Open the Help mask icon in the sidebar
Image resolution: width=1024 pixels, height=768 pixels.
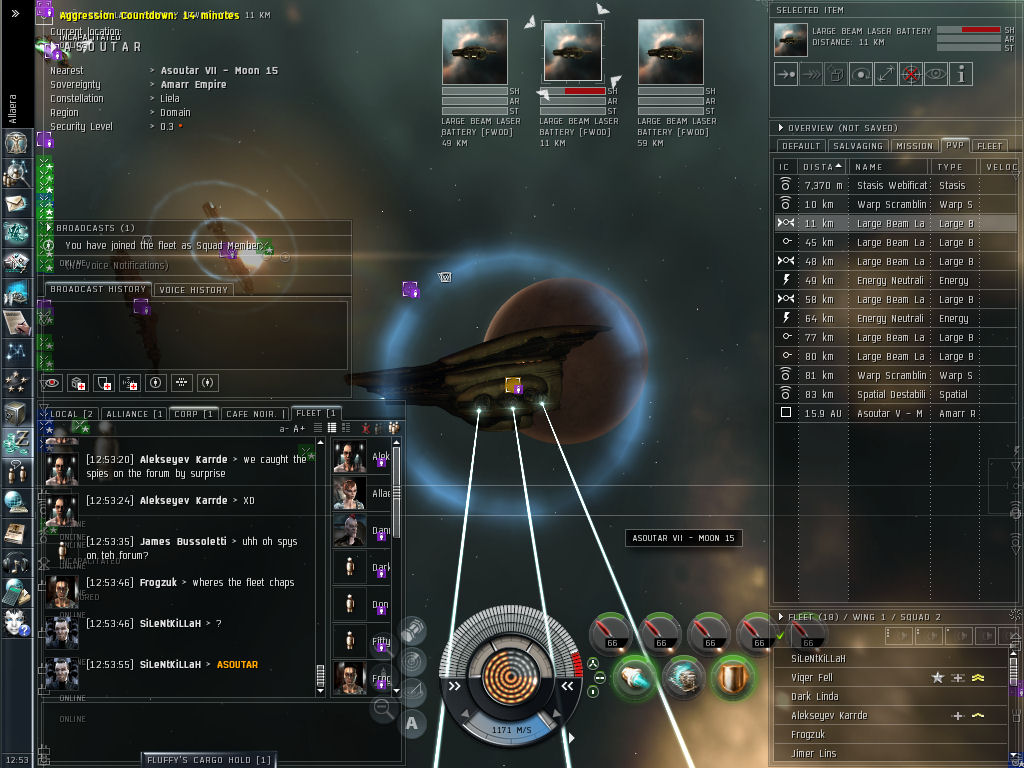16,622
